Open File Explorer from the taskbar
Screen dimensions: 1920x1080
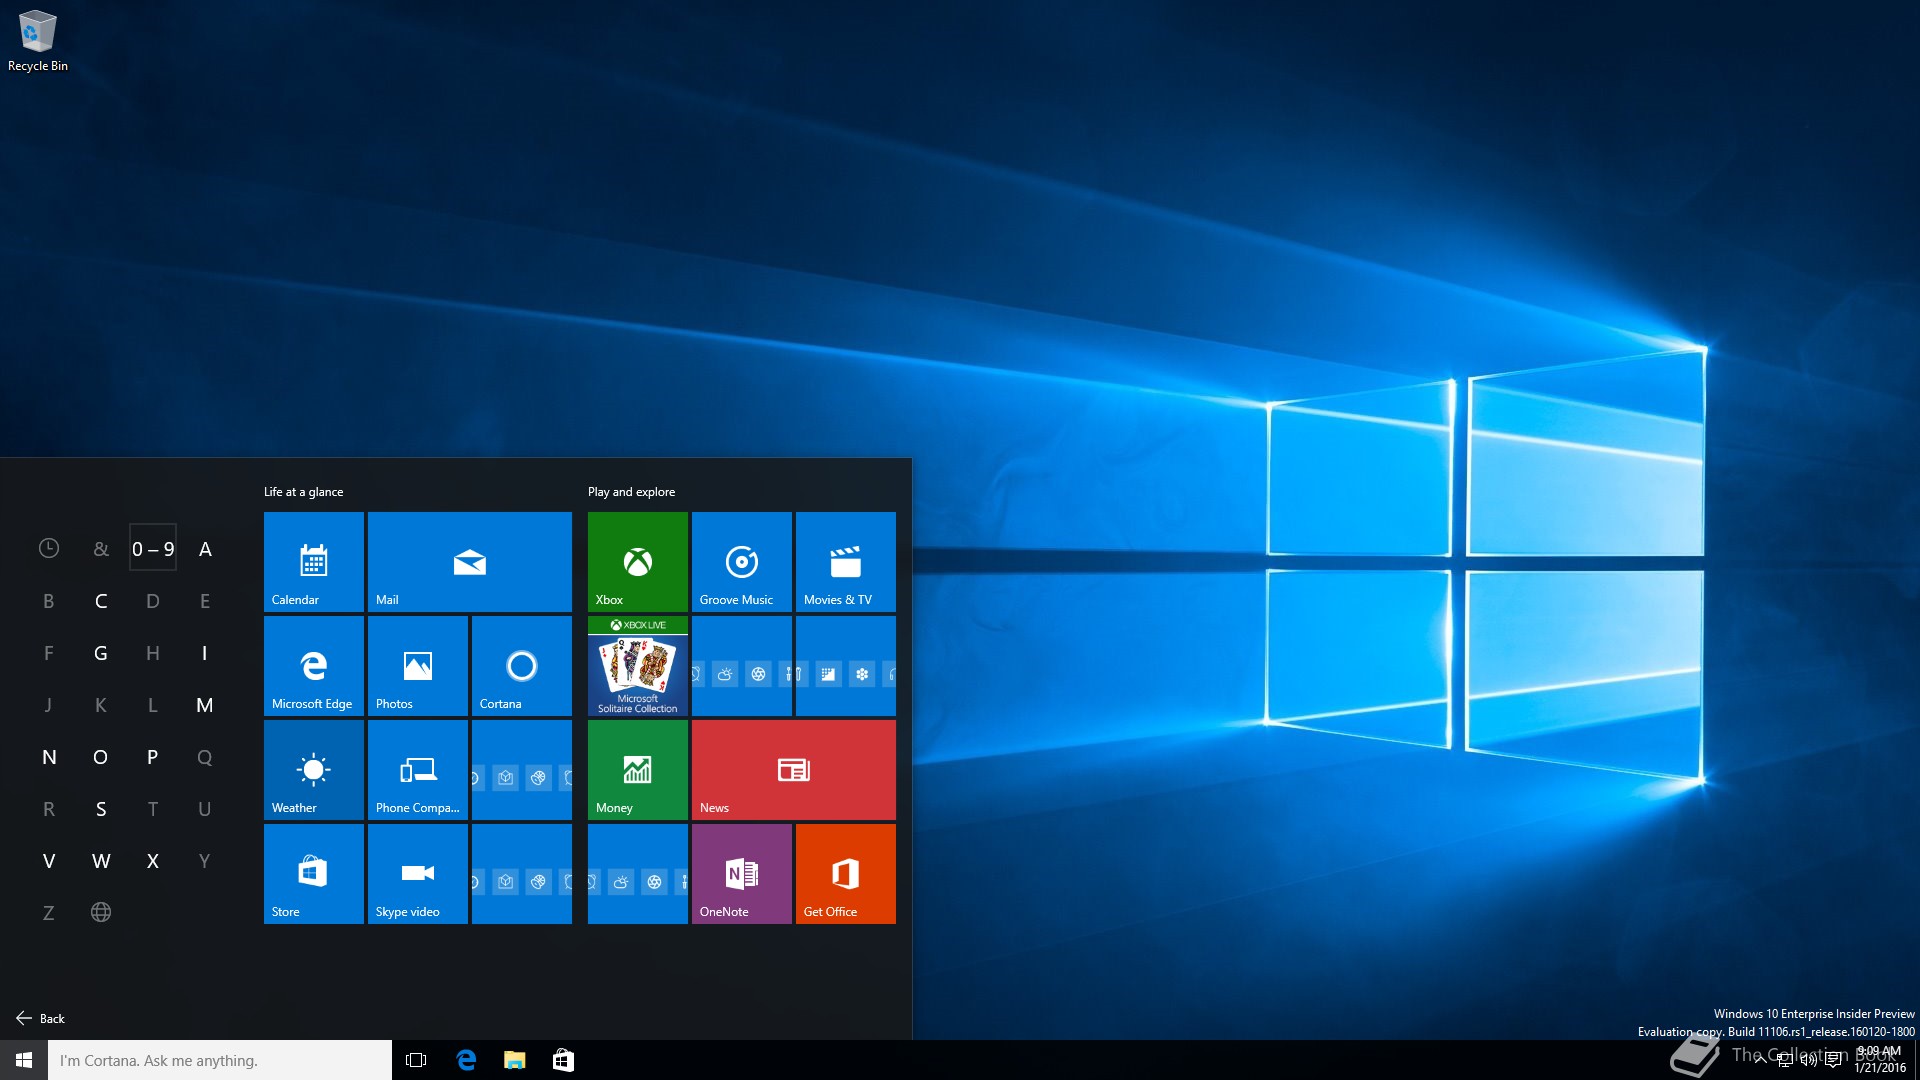point(514,1060)
